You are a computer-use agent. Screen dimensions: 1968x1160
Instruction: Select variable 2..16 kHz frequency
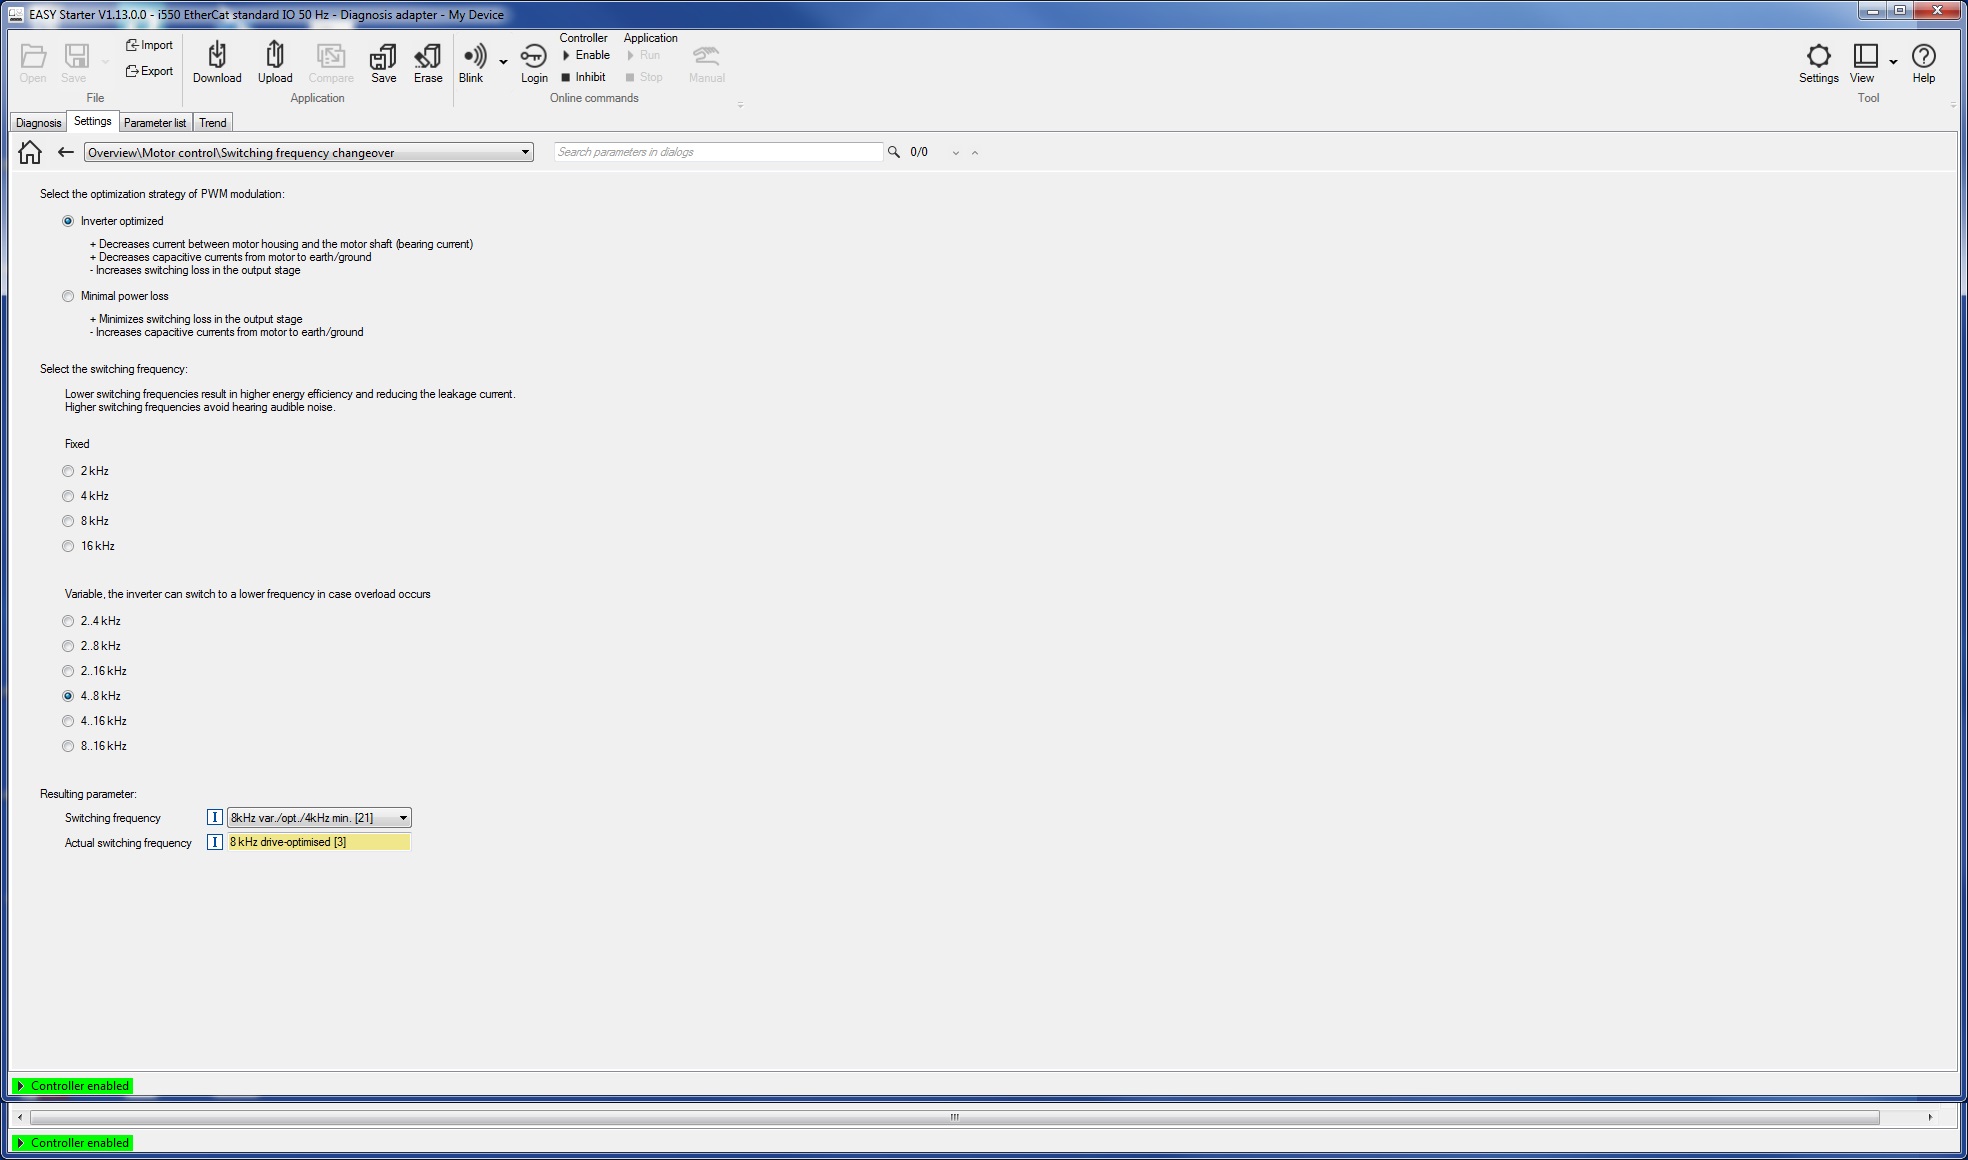[68, 671]
